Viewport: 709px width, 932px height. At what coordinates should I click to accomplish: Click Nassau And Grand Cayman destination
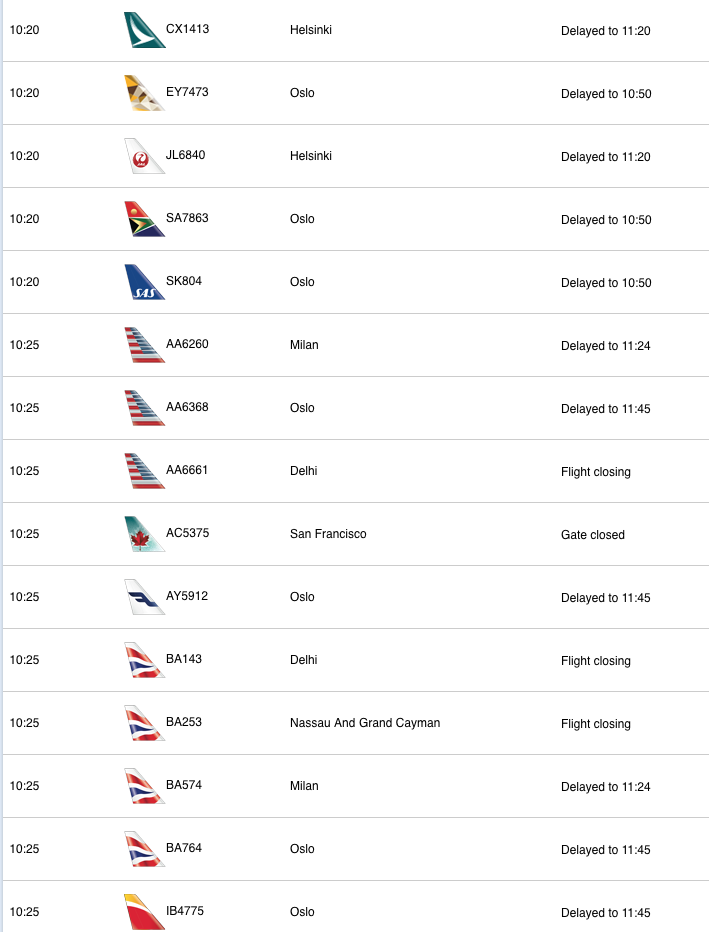click(365, 723)
